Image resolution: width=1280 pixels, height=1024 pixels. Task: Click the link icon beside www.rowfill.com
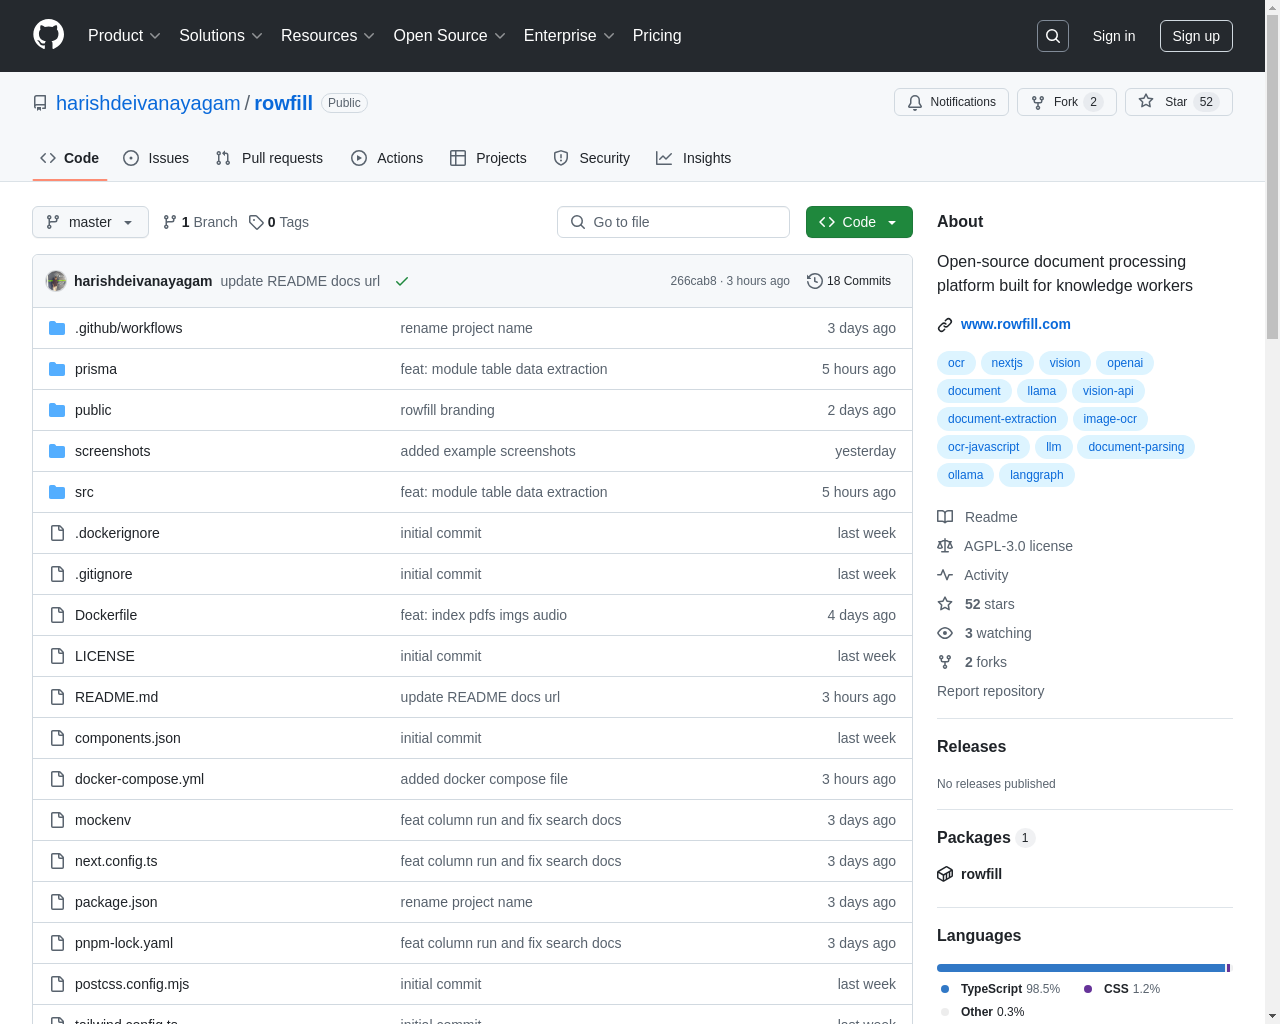click(x=945, y=324)
